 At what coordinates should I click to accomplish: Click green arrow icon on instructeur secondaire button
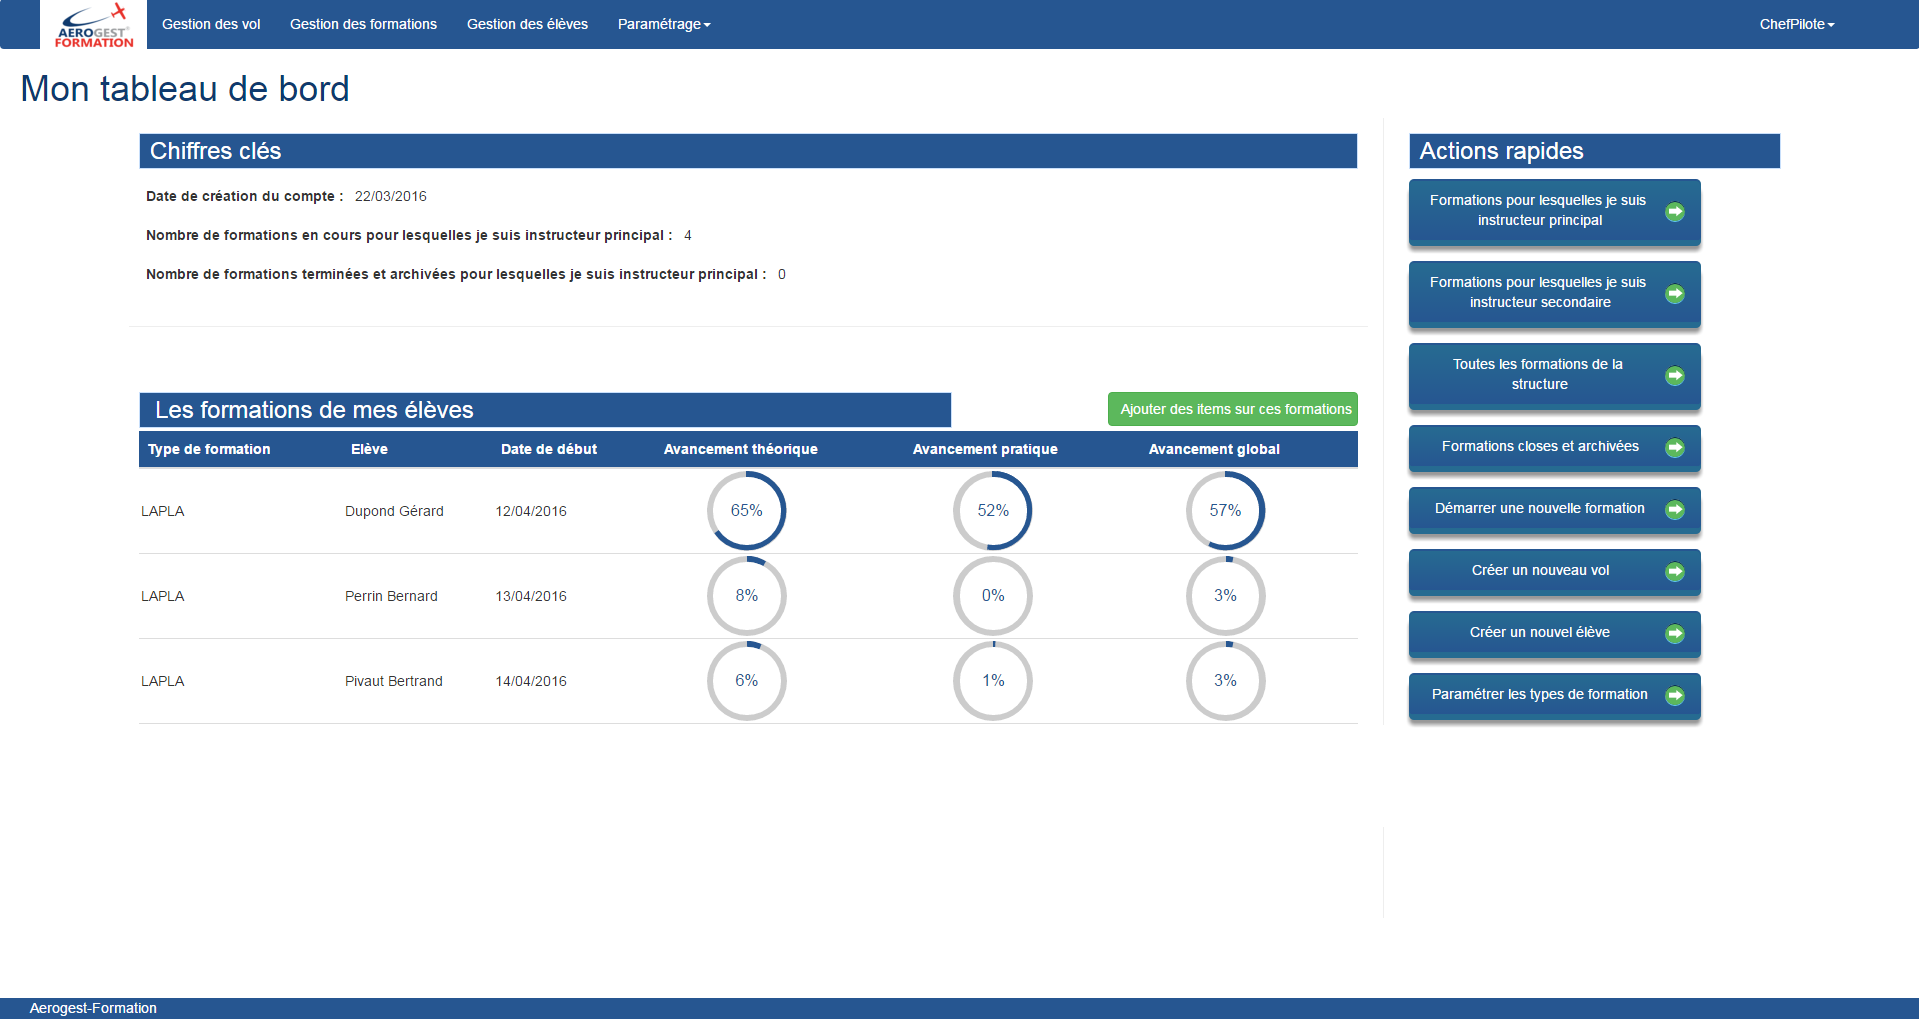[1675, 294]
